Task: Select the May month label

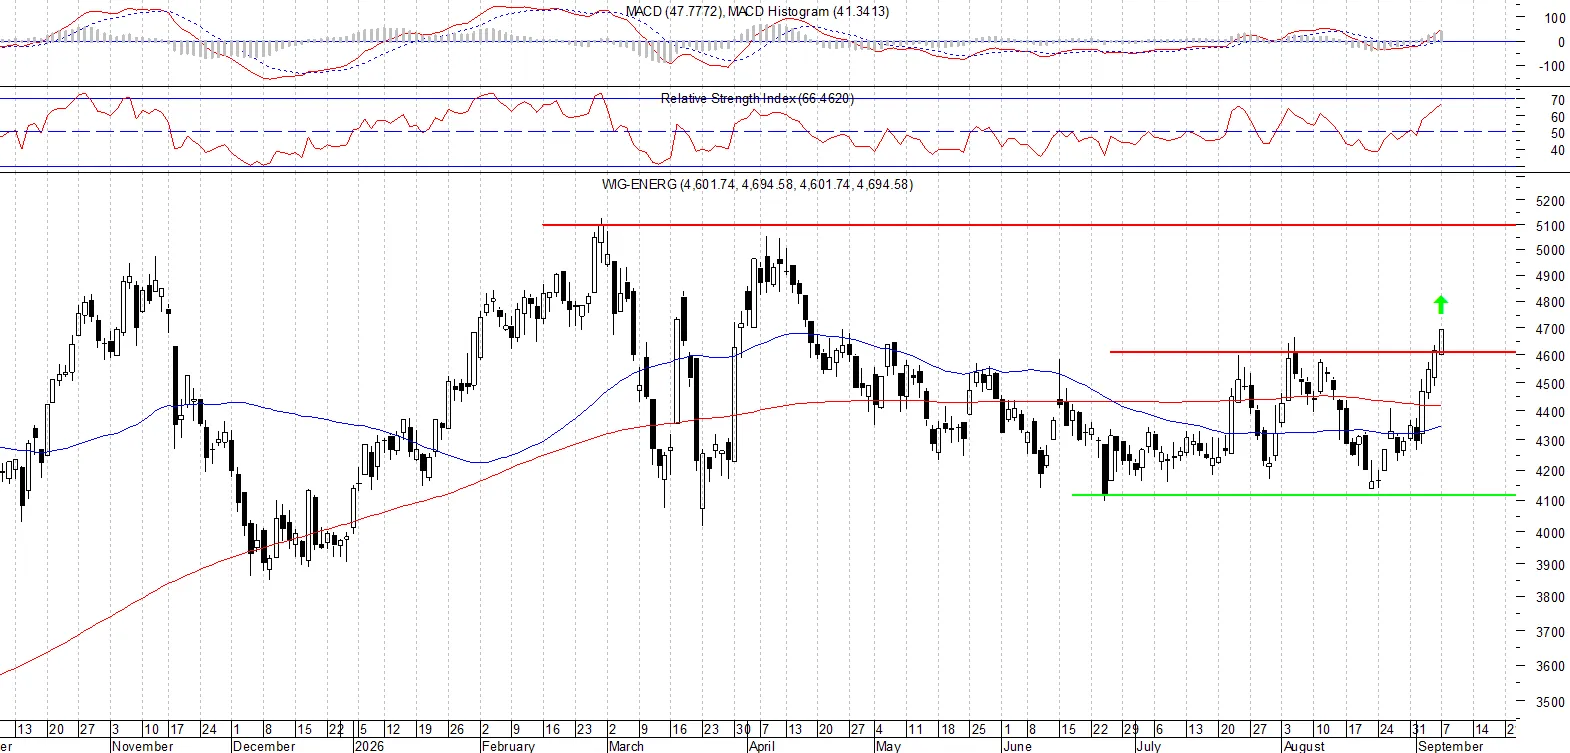Action: [x=888, y=746]
